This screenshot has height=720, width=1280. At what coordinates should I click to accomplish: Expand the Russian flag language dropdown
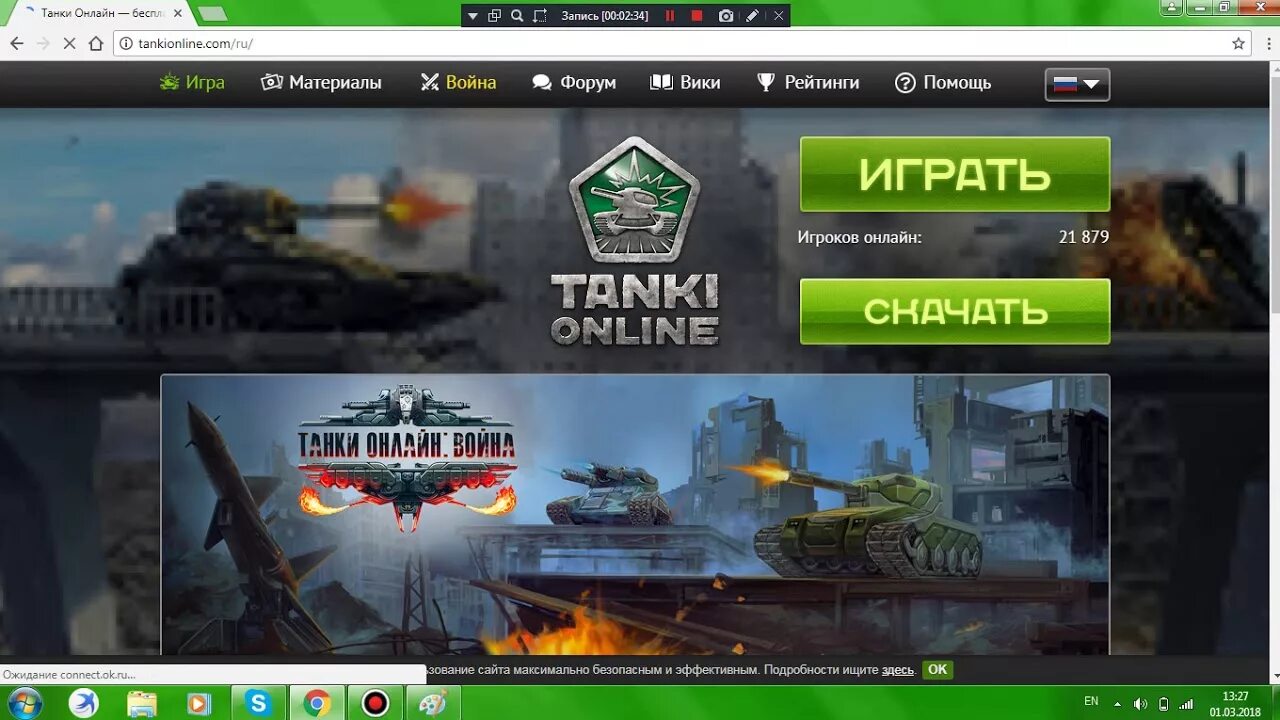1077,84
